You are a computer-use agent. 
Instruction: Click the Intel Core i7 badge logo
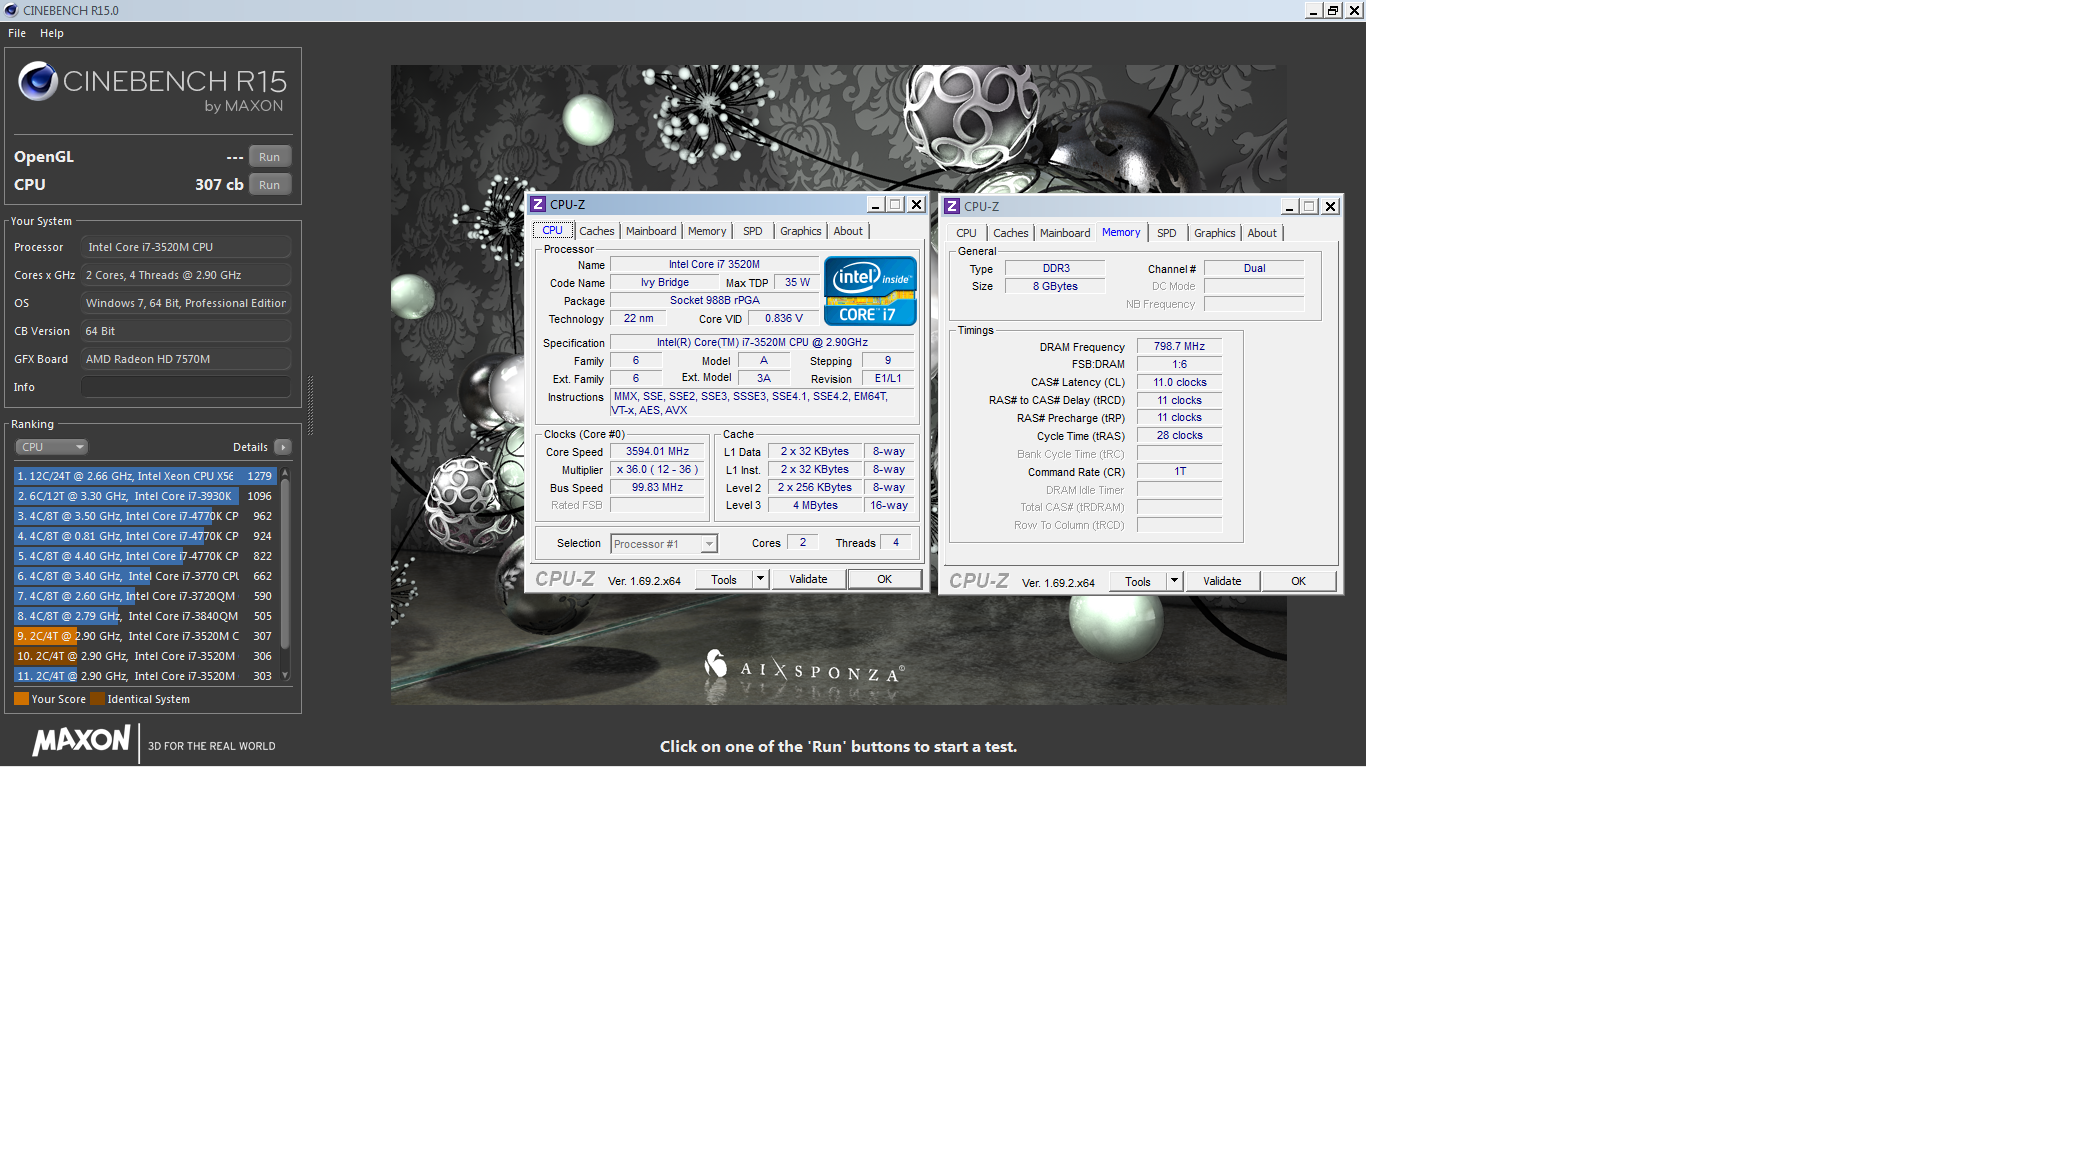pyautogui.click(x=870, y=291)
